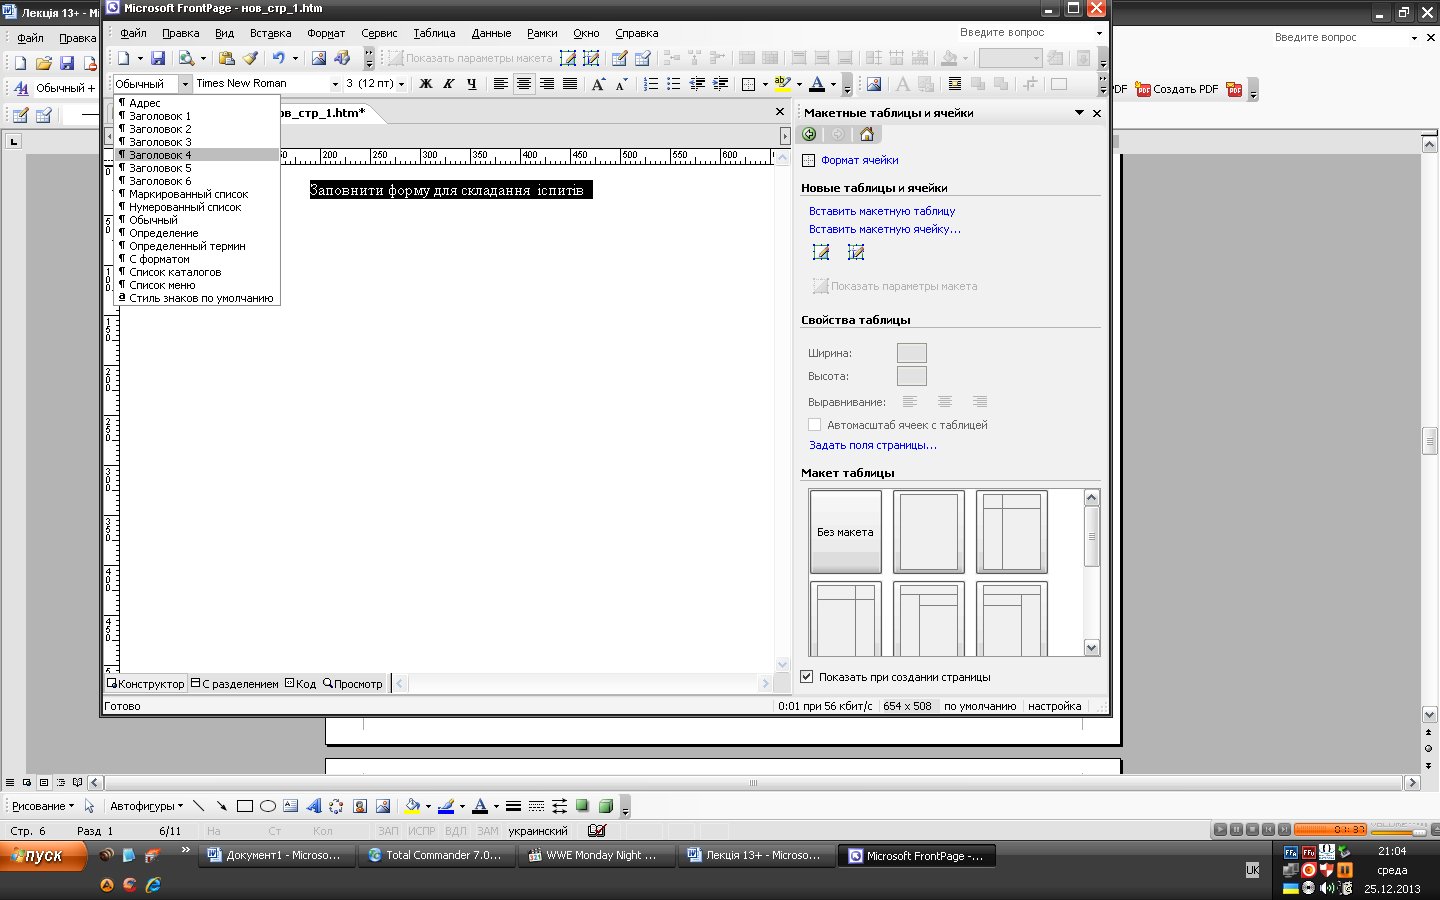Screen dimensions: 1440x900
Task: Open the font color picker arrow
Action: (833, 84)
